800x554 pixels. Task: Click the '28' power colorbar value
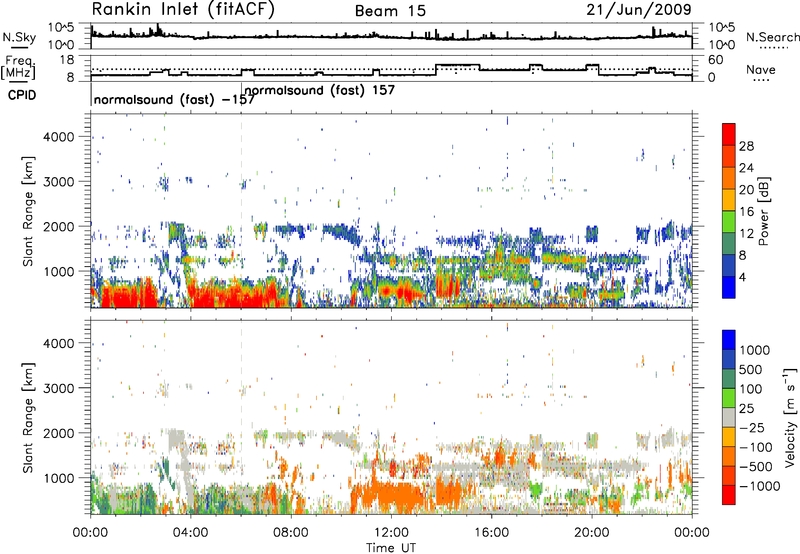[x=746, y=146]
